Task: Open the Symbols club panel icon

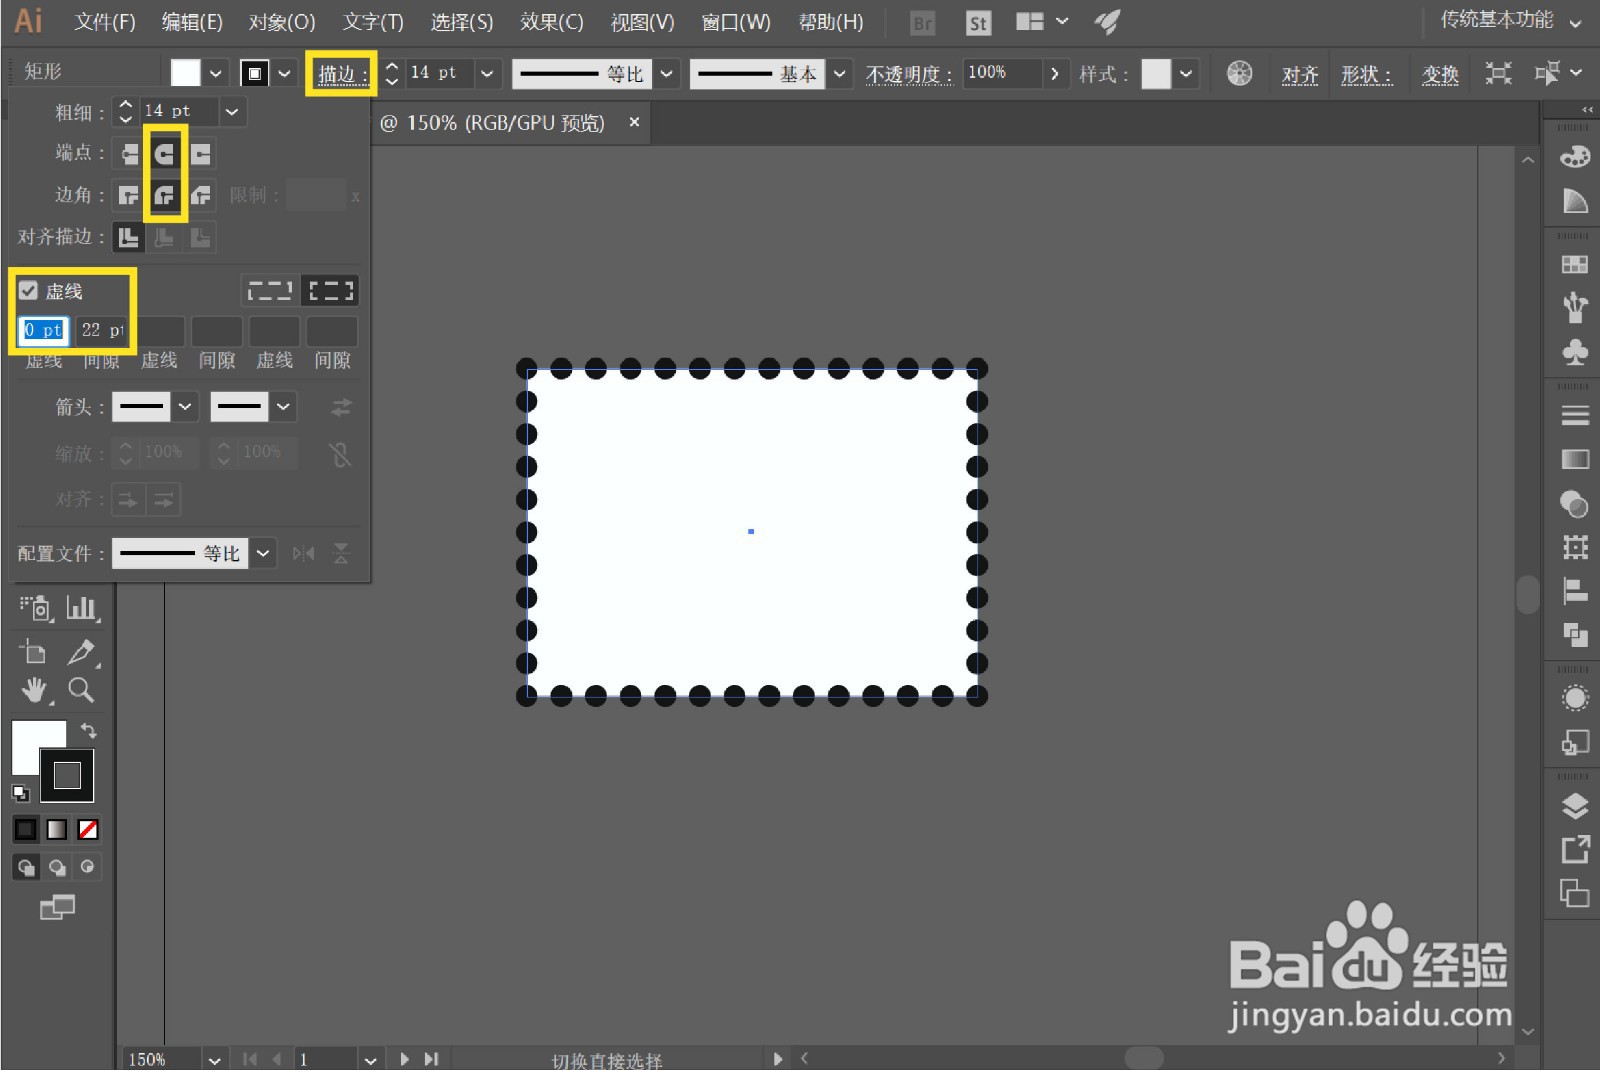Action: pos(1575,352)
